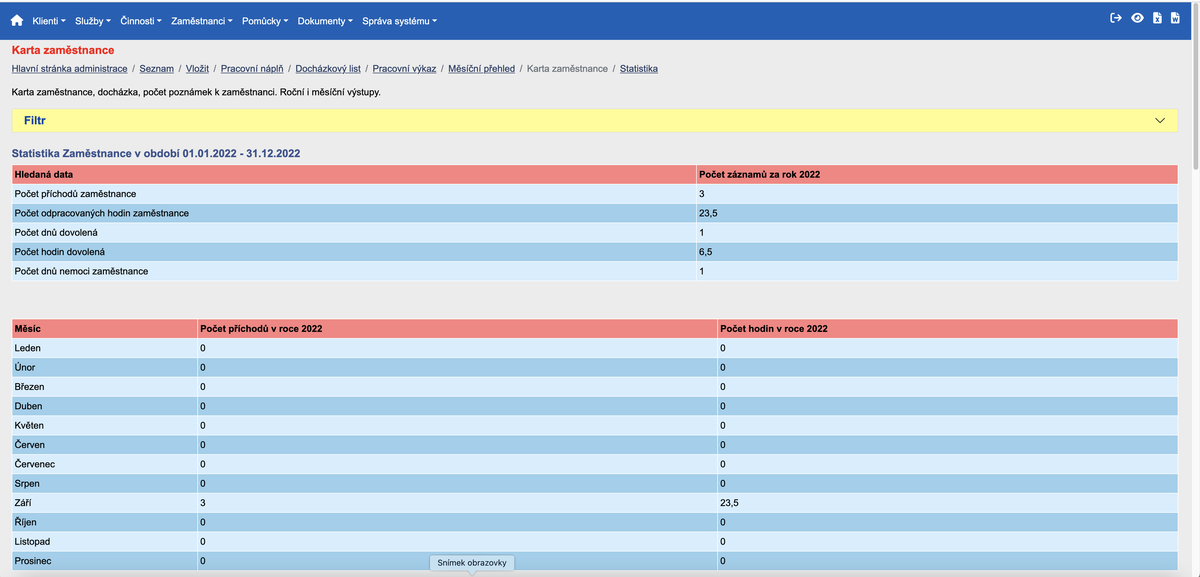Open the Docházkový list link

tap(330, 68)
